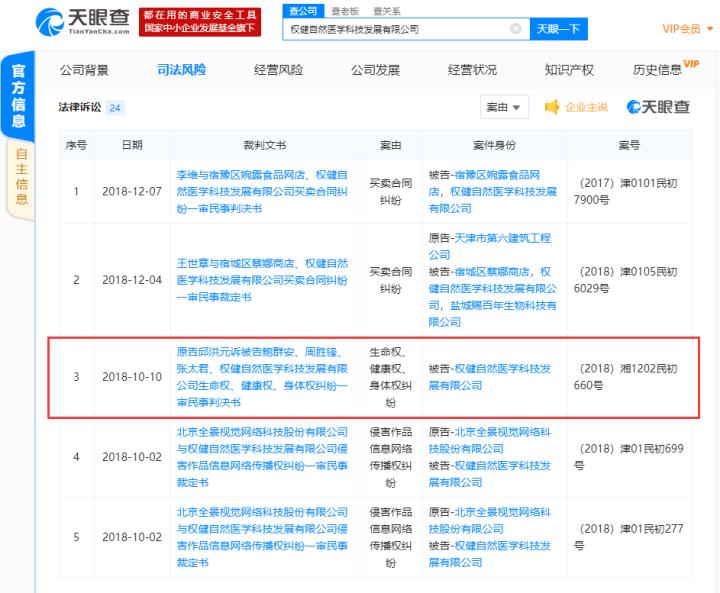Switch to the 查关系 search tab
Image resolution: width=720 pixels, height=593 pixels.
click(x=387, y=11)
